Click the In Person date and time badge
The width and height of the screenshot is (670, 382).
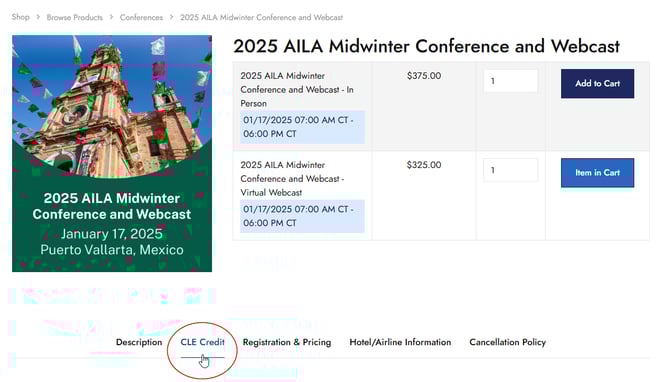(x=302, y=127)
